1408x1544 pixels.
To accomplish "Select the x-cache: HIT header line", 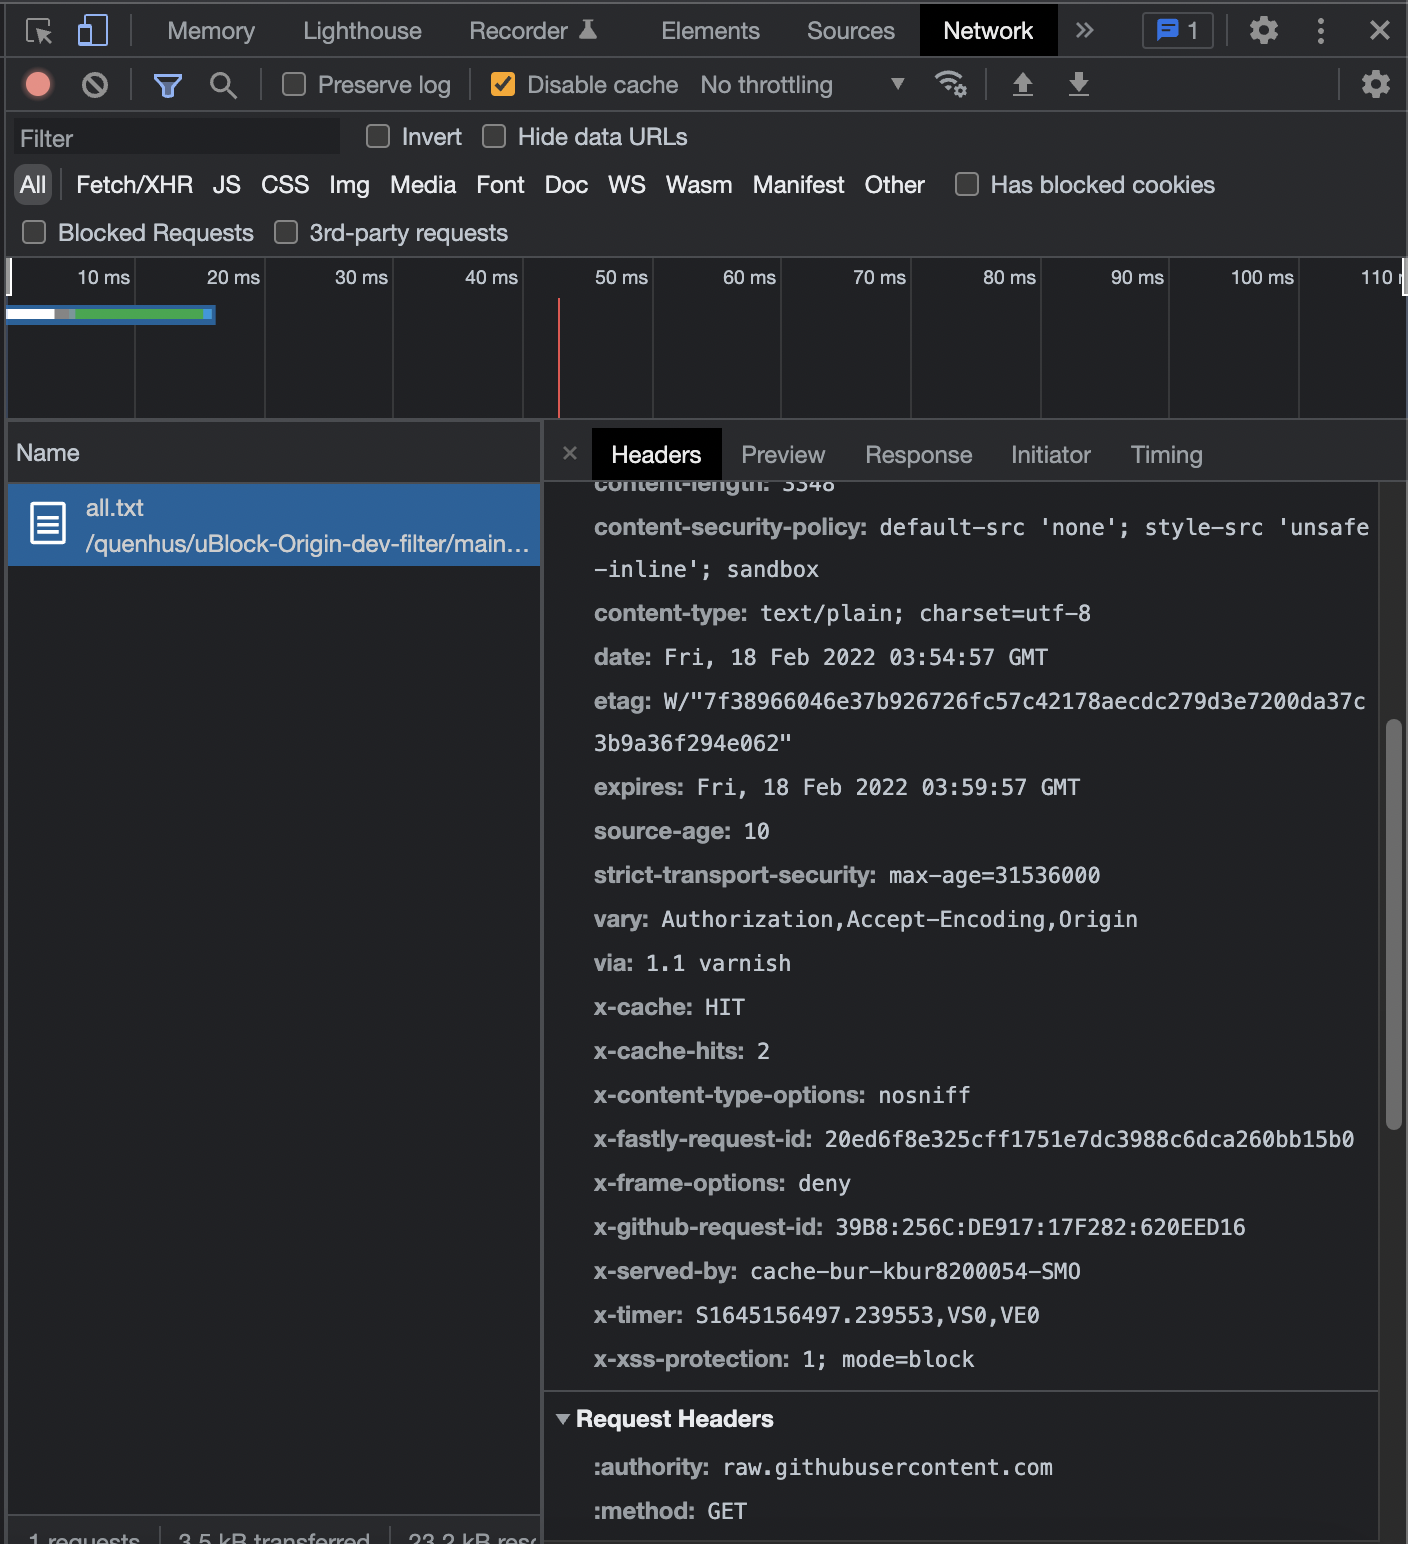I will tap(669, 1007).
